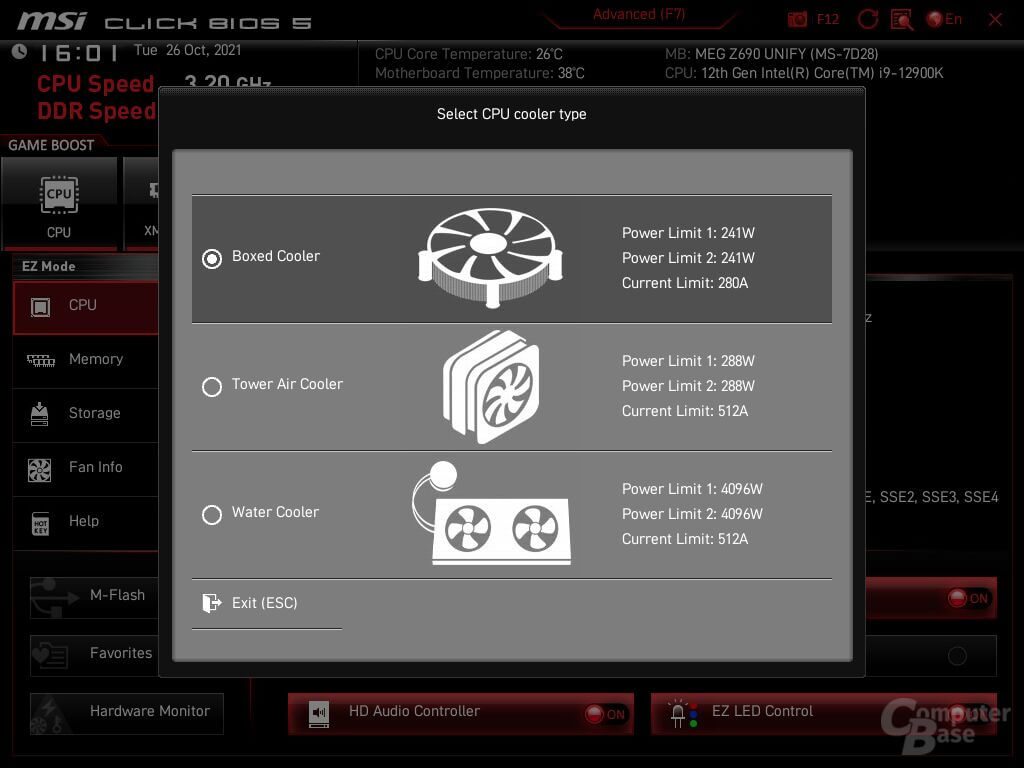Open the language selector showing En
This screenshot has height=768, width=1024.
[x=945, y=20]
